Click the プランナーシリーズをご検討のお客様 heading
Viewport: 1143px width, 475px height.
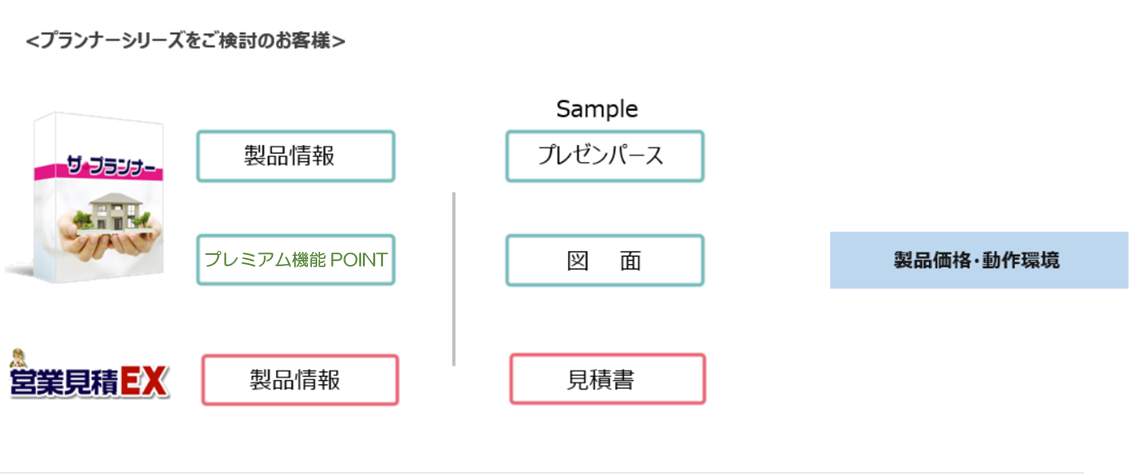[x=186, y=42]
